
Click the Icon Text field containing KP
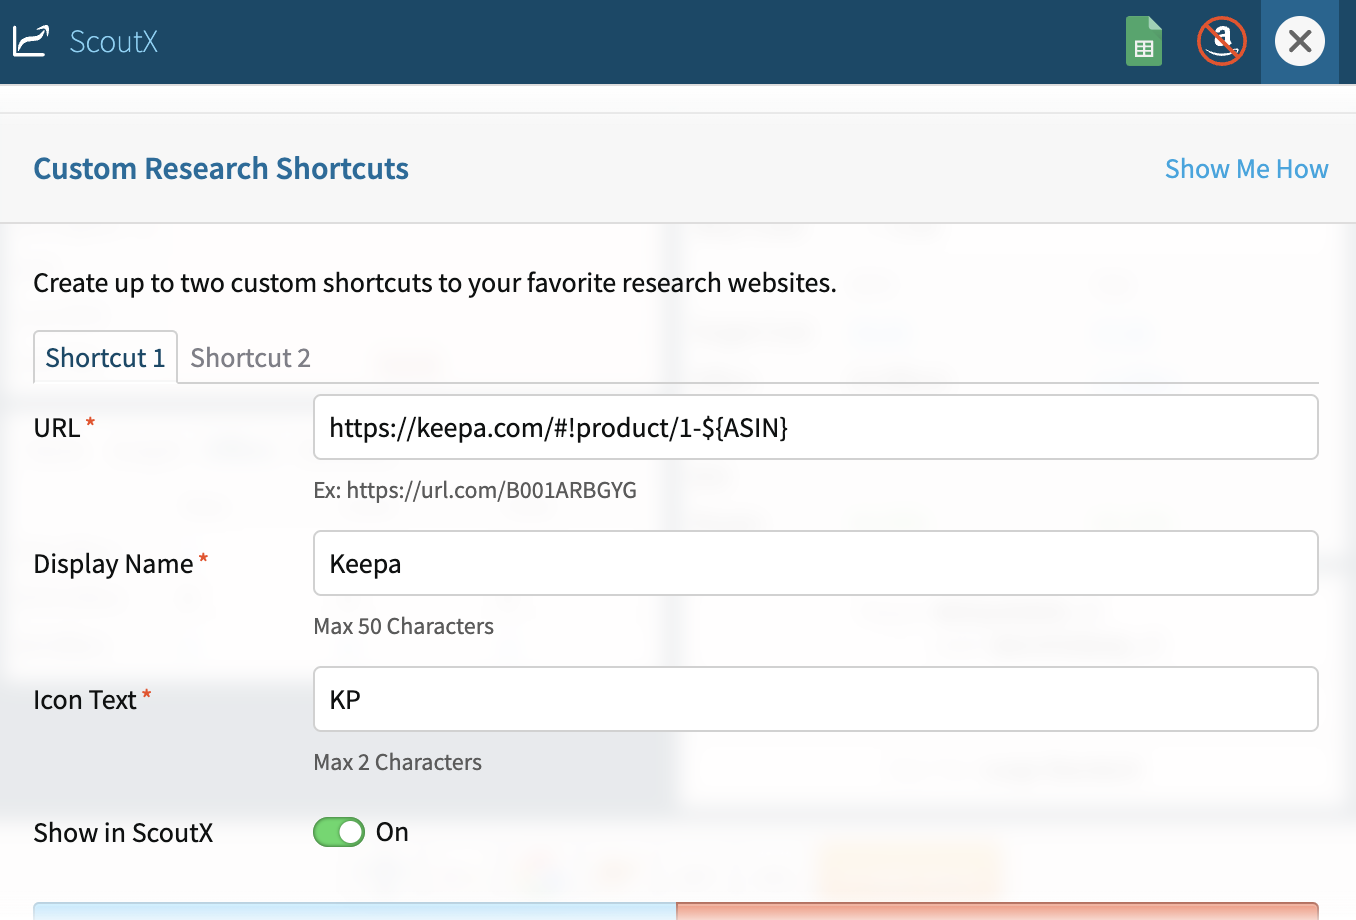[x=816, y=700]
